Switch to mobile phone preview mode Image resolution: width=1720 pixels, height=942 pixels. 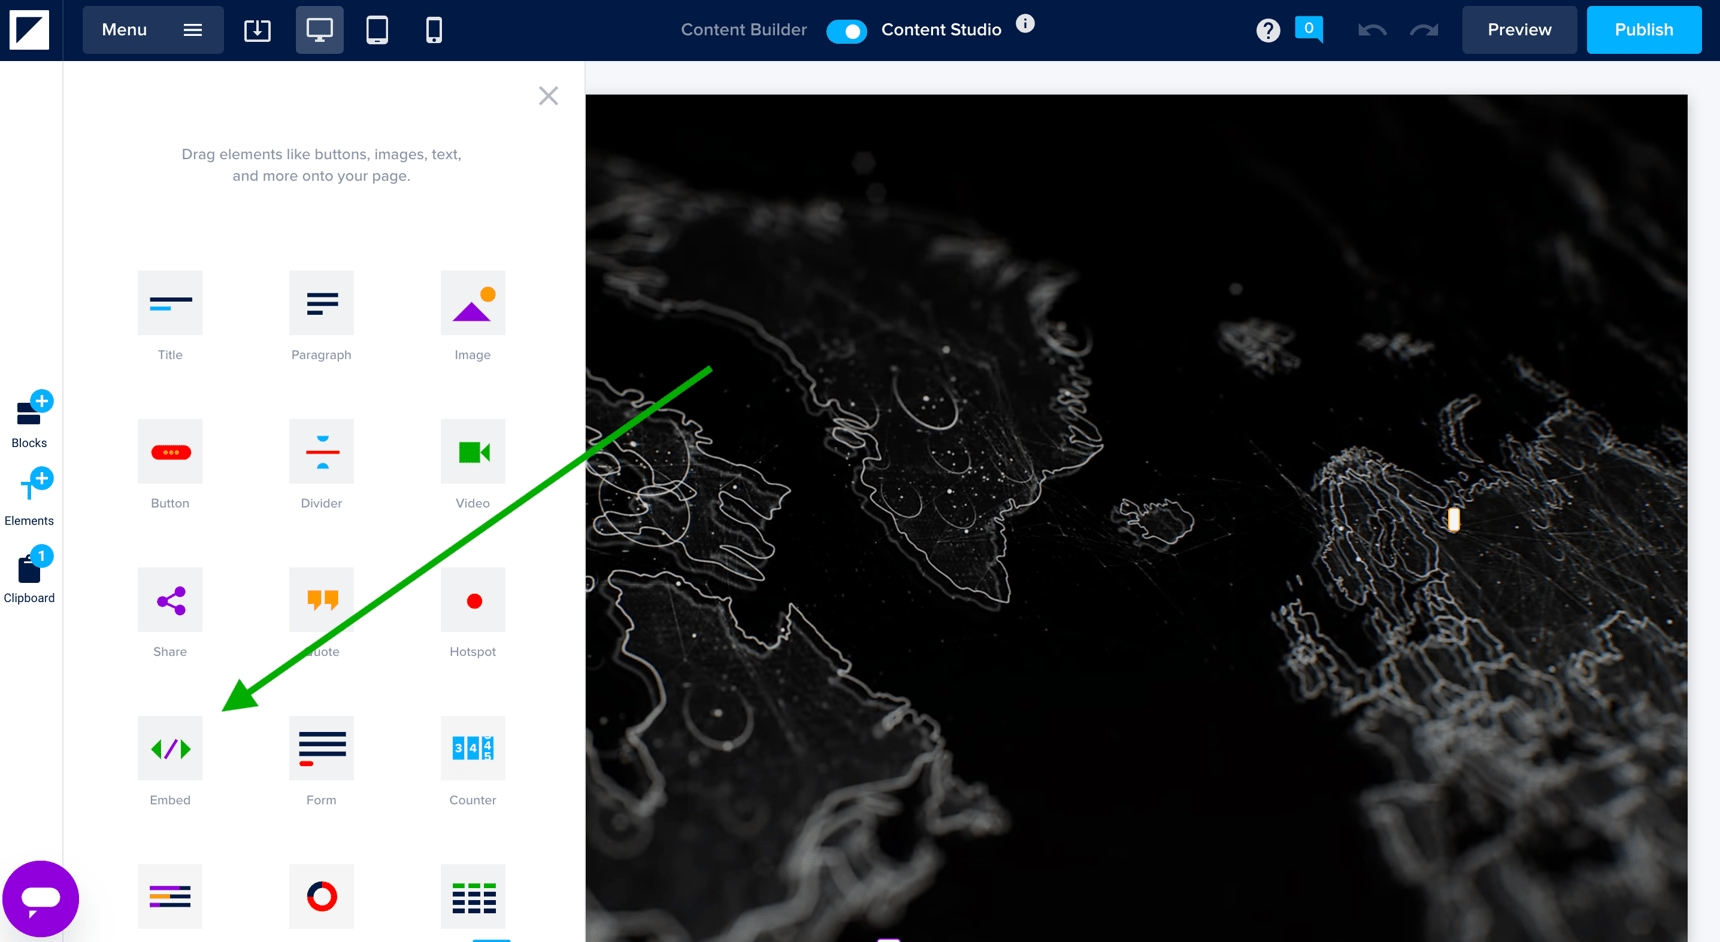pyautogui.click(x=433, y=30)
